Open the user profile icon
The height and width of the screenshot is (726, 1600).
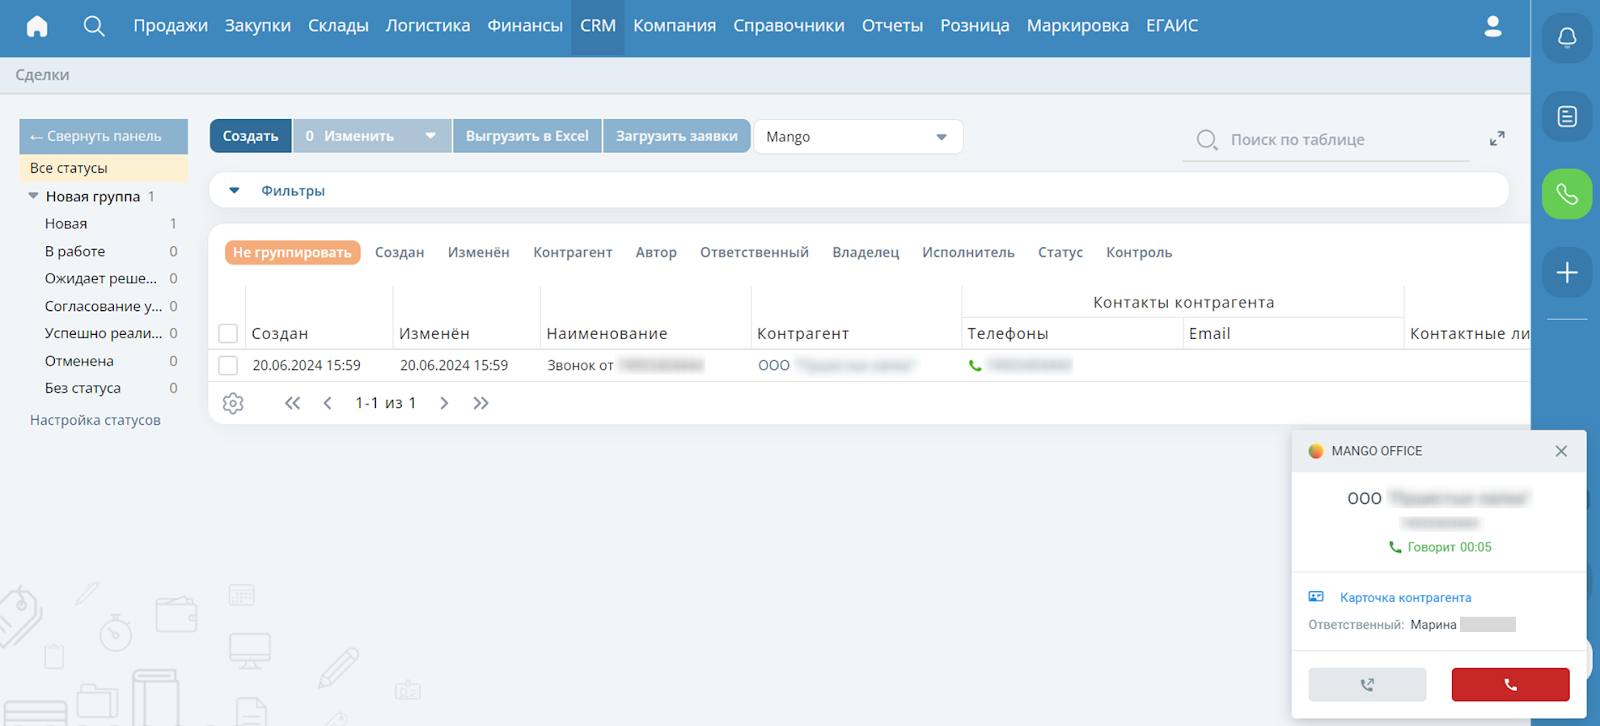(1492, 27)
